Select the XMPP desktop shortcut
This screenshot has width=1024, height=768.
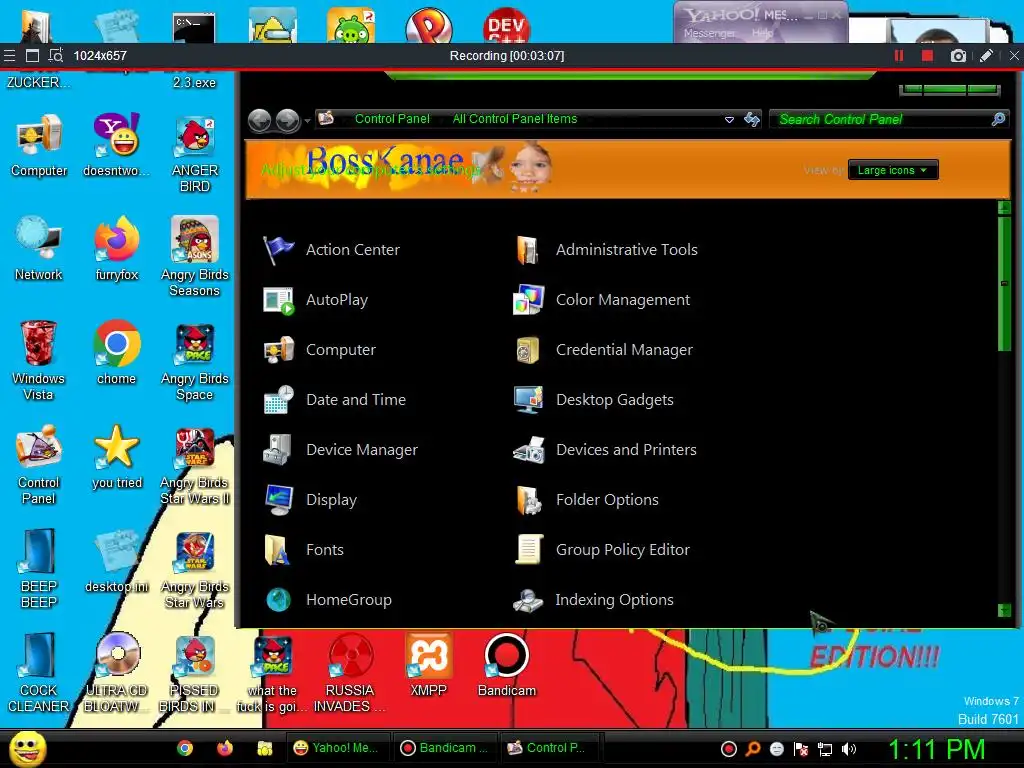coord(428,665)
